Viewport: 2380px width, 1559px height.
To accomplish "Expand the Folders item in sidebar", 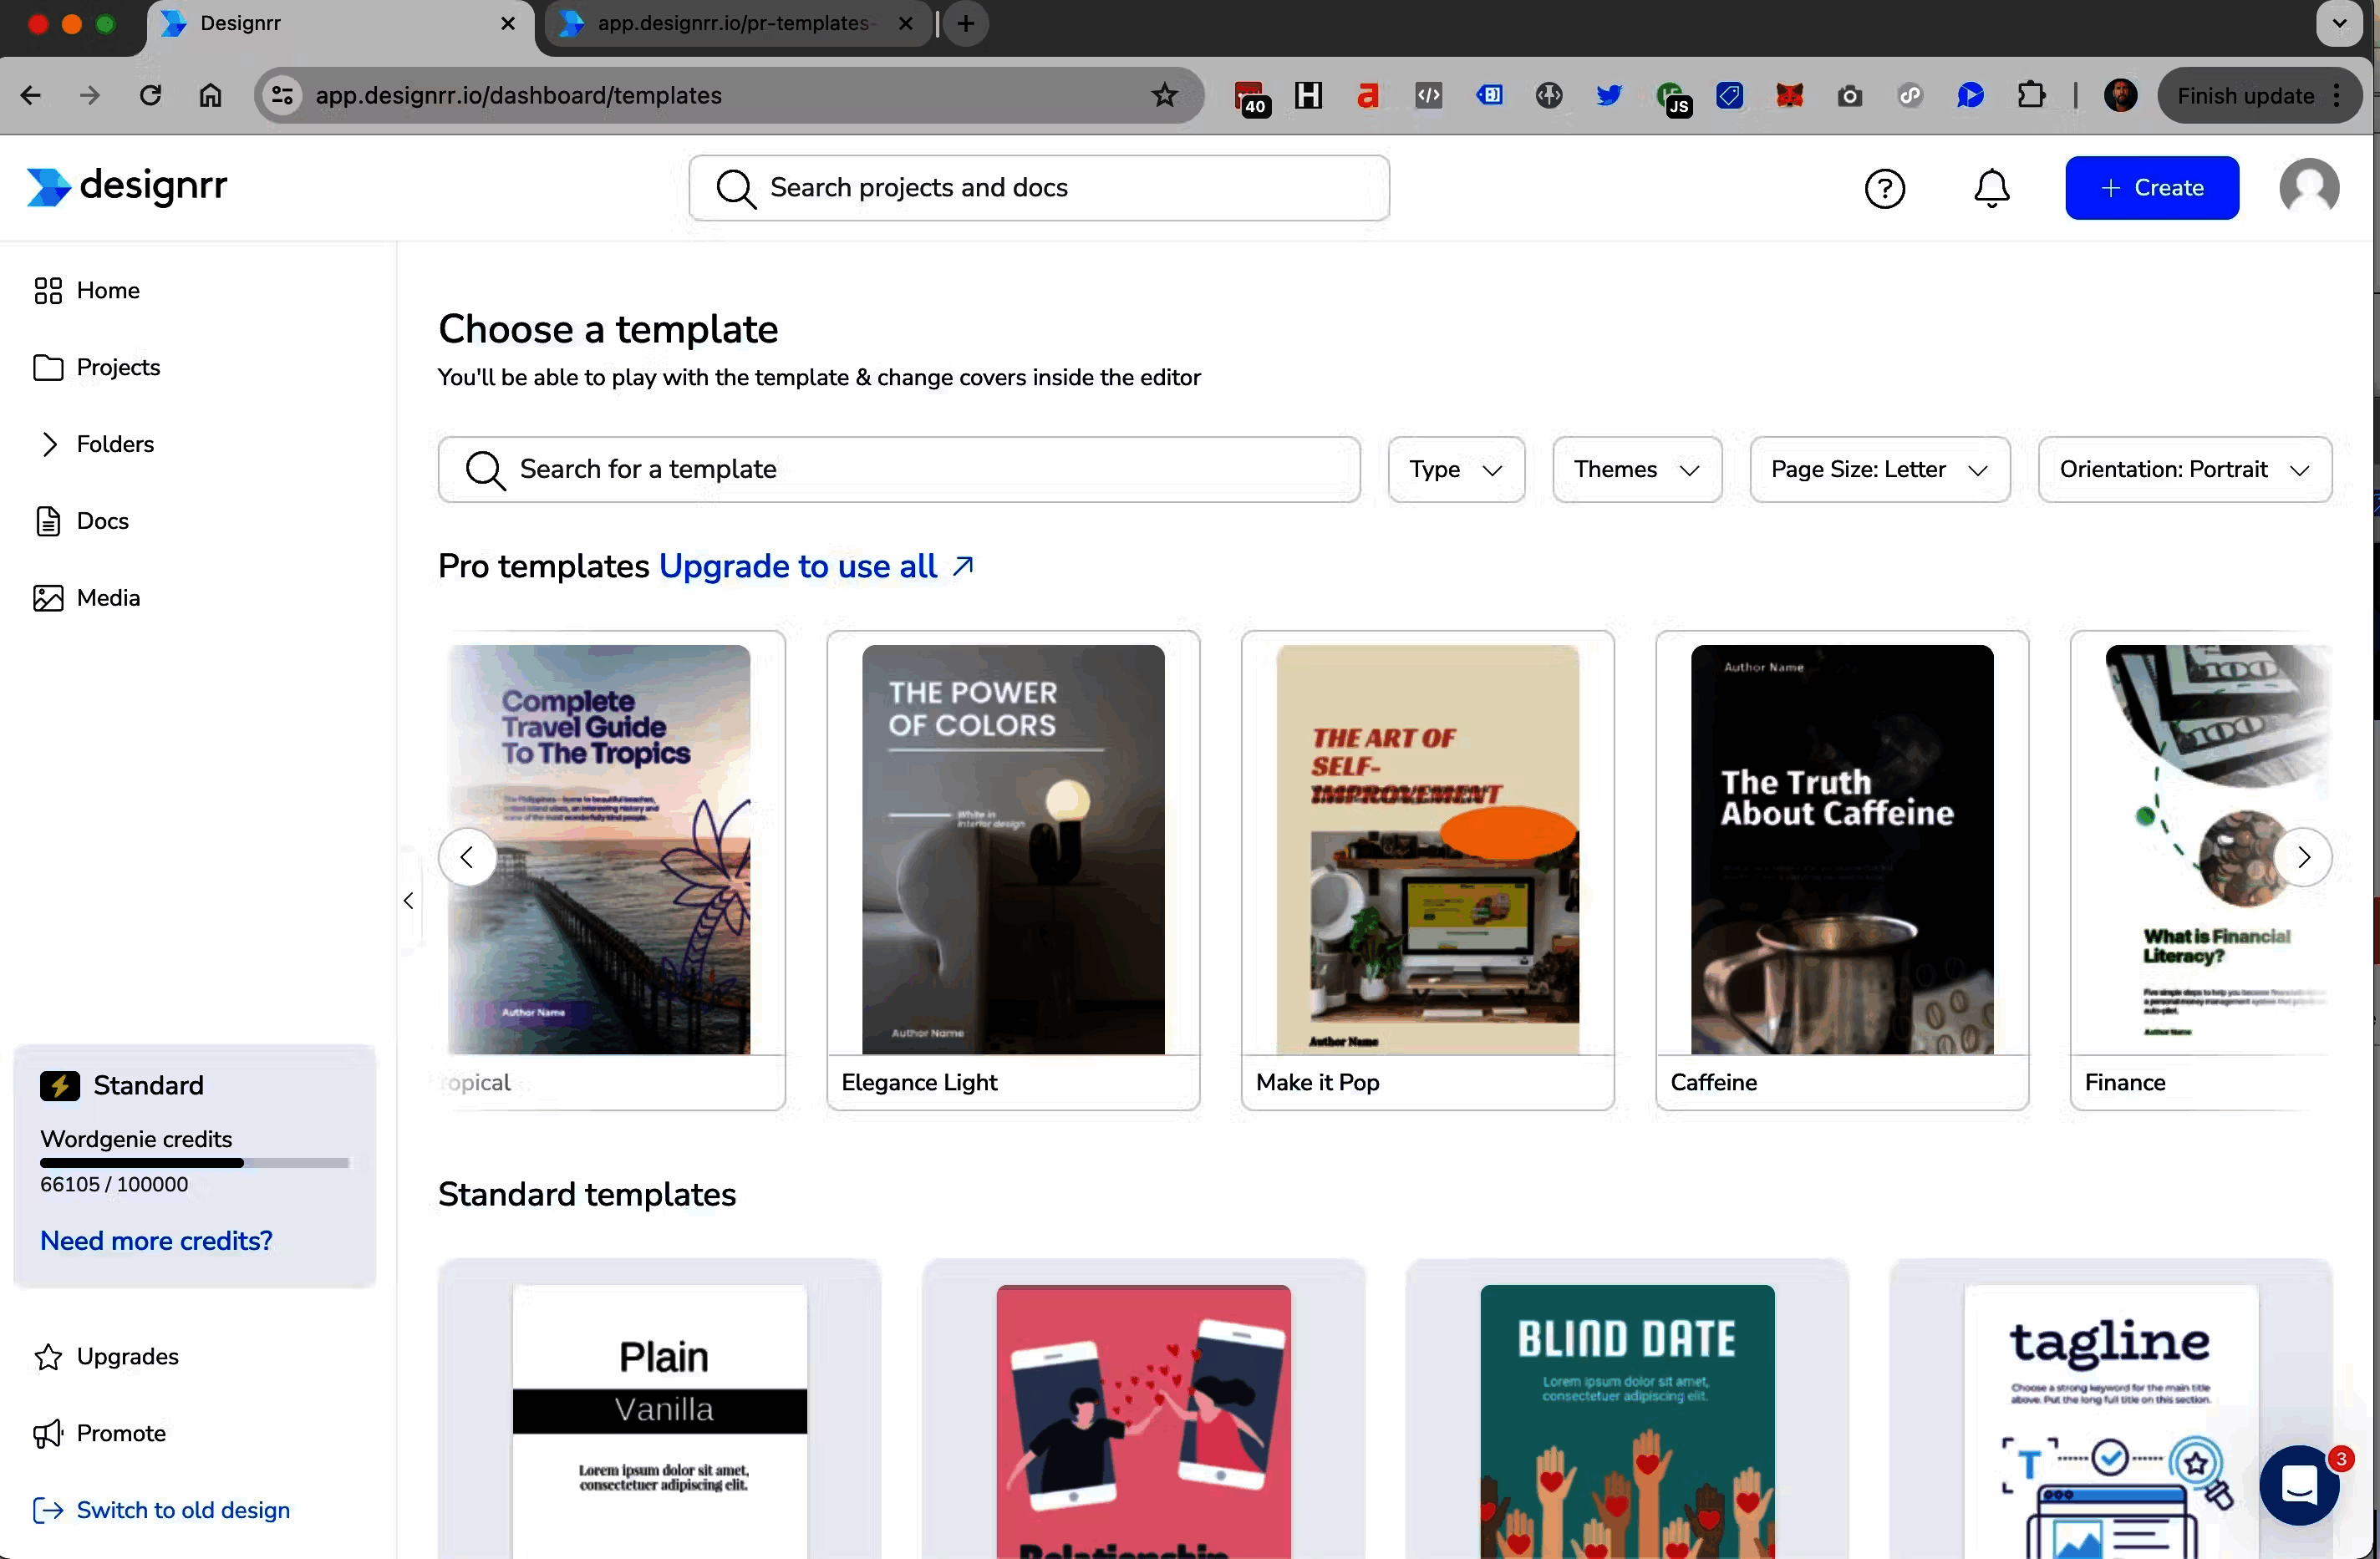I will point(115,444).
